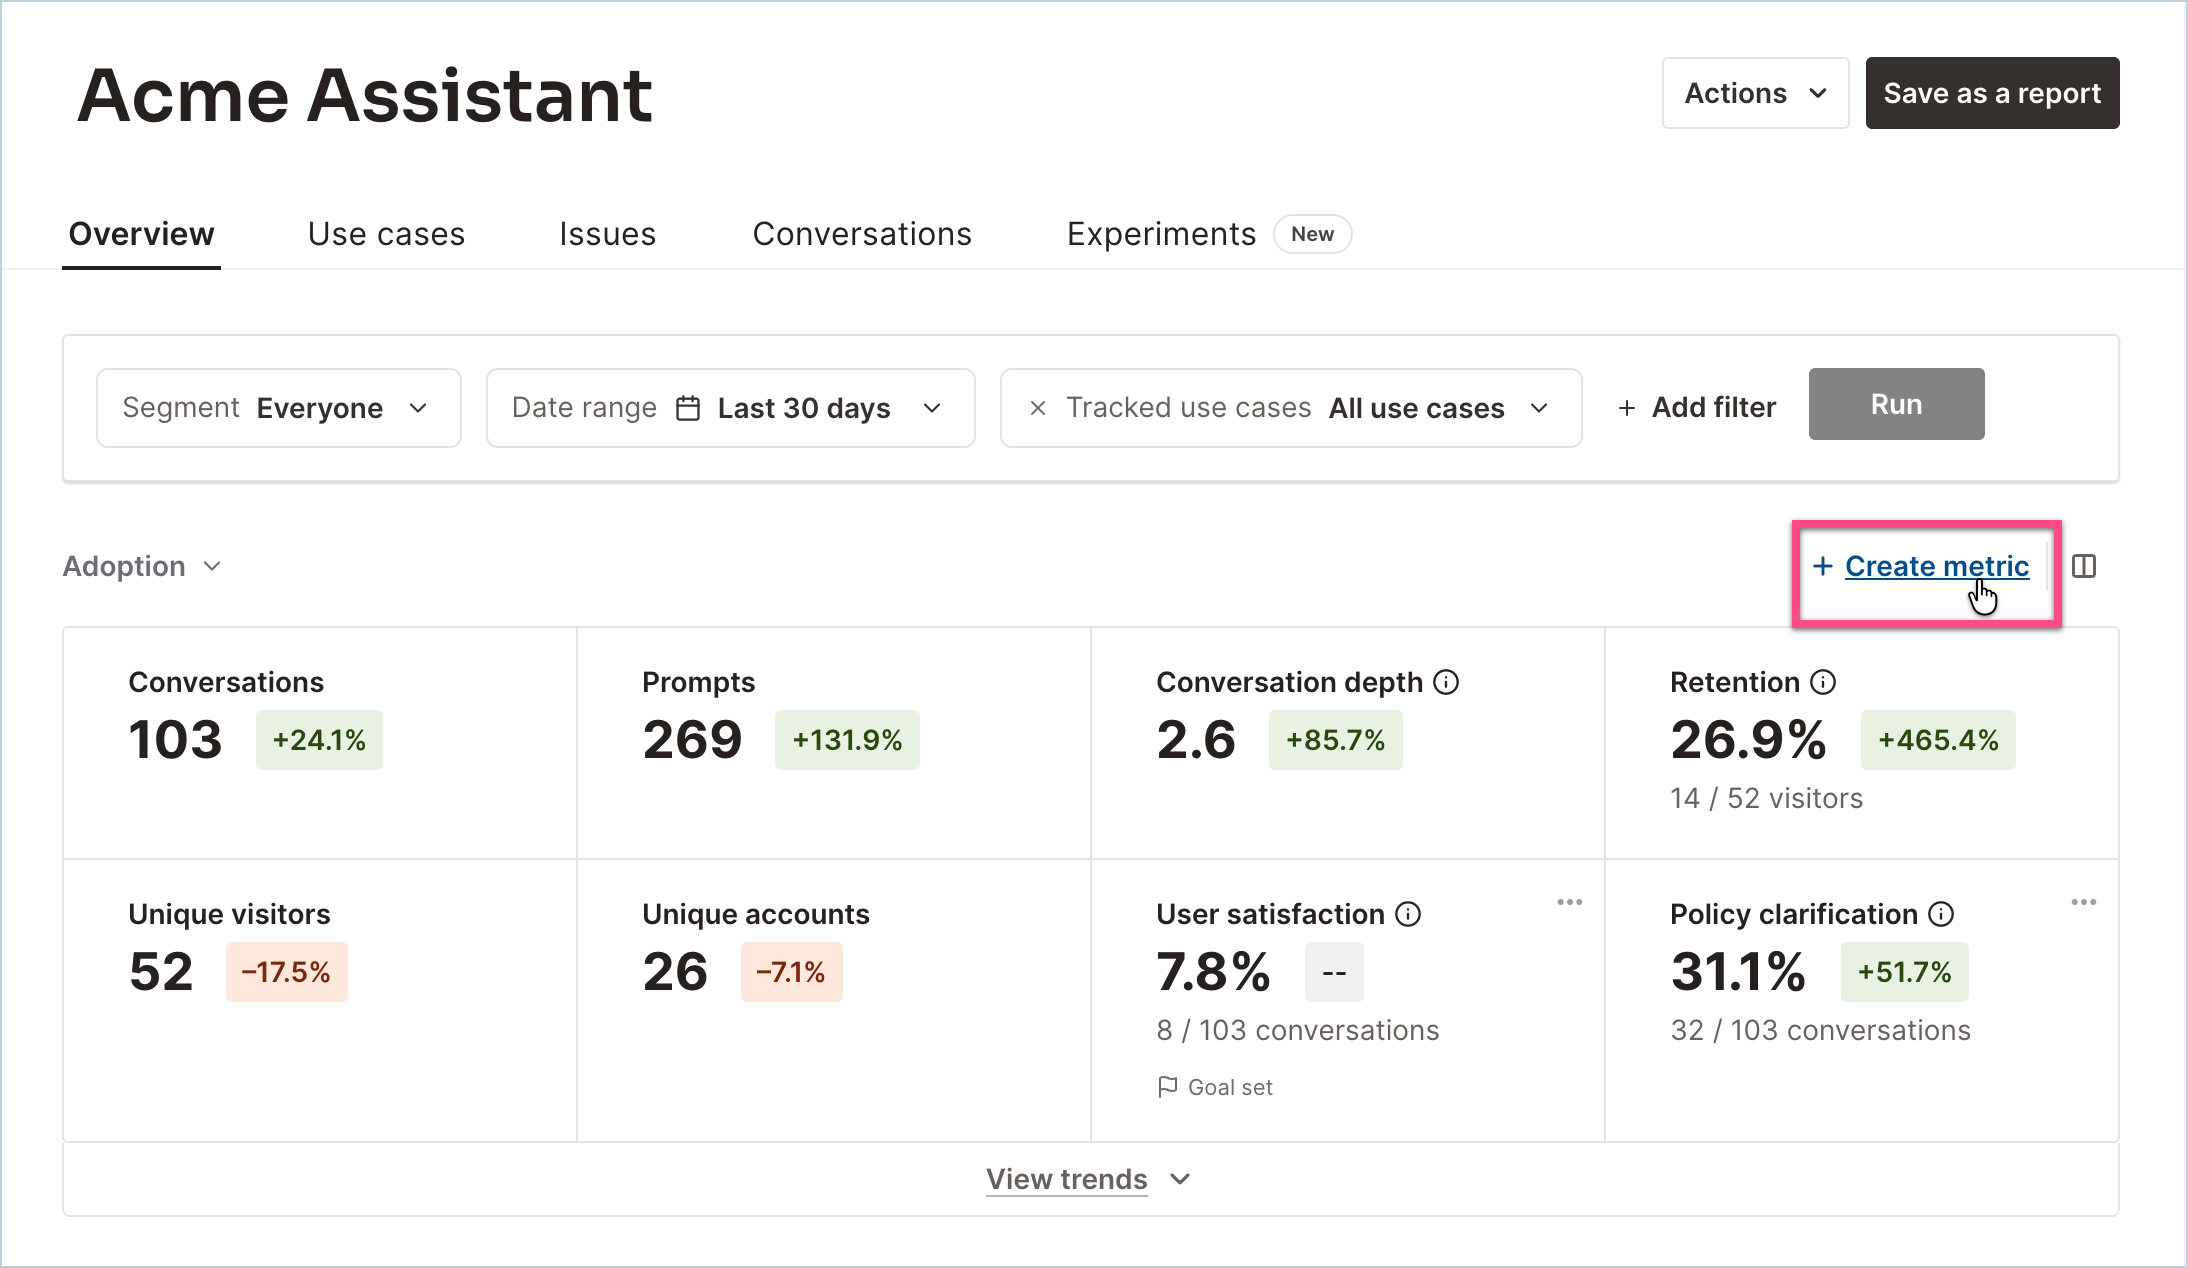2188x1268 pixels.
Task: Click the +131.9% Prompts badge
Action: [x=847, y=740]
